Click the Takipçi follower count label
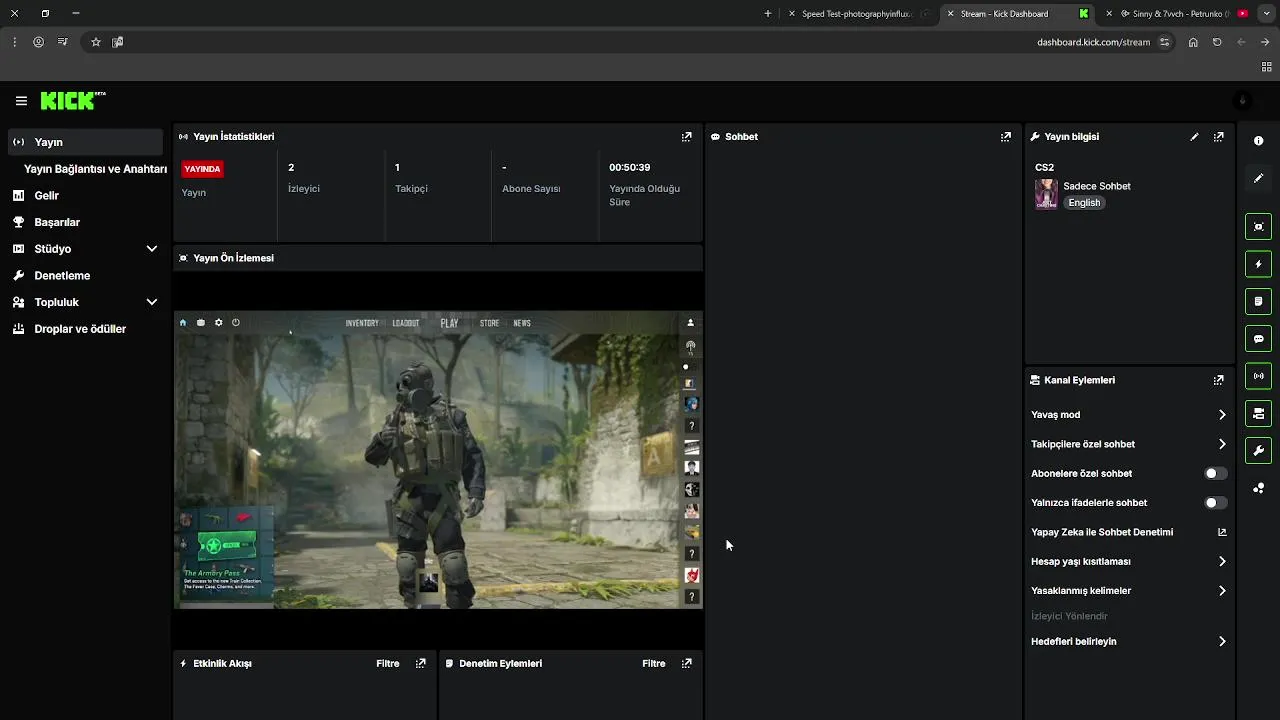 coord(411,189)
